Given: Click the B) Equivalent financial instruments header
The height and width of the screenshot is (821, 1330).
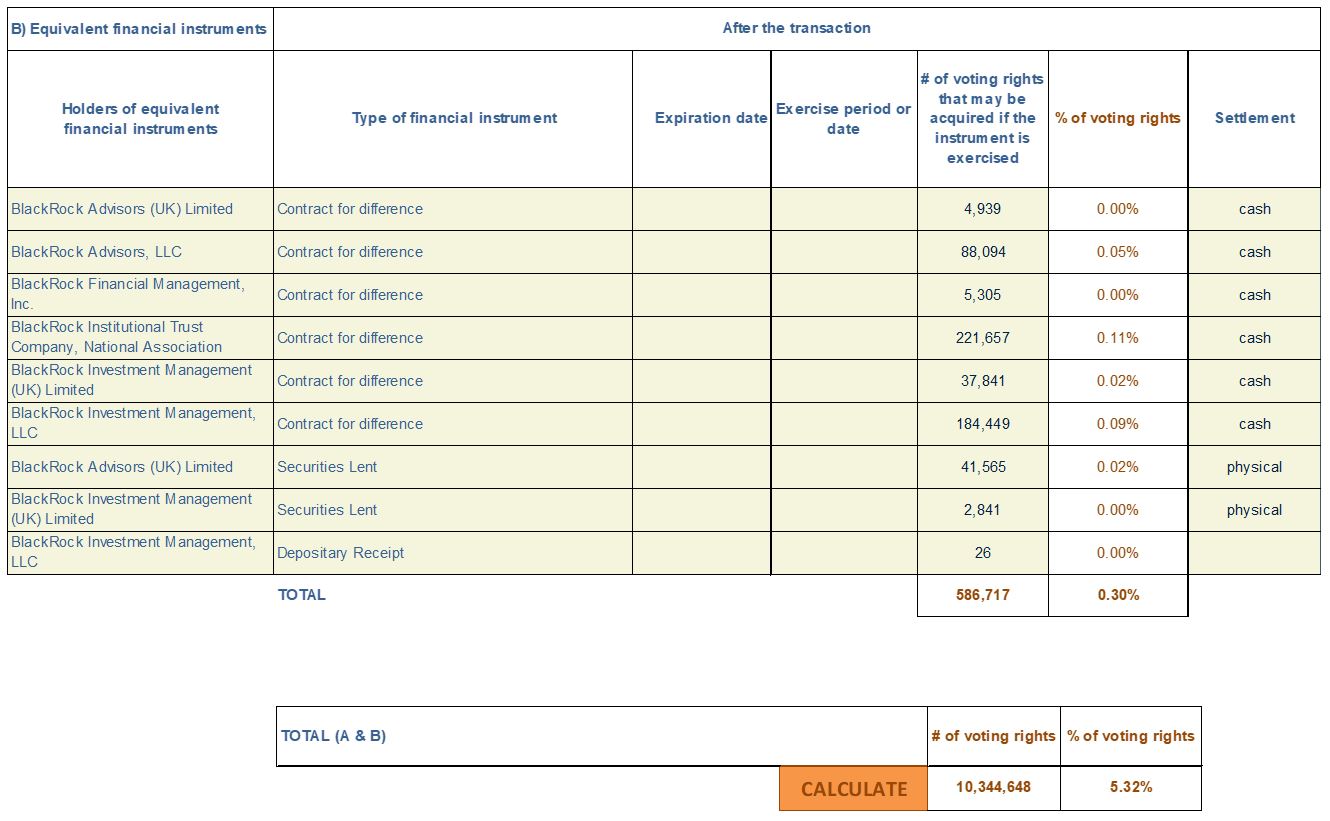Looking at the screenshot, I should click(140, 29).
